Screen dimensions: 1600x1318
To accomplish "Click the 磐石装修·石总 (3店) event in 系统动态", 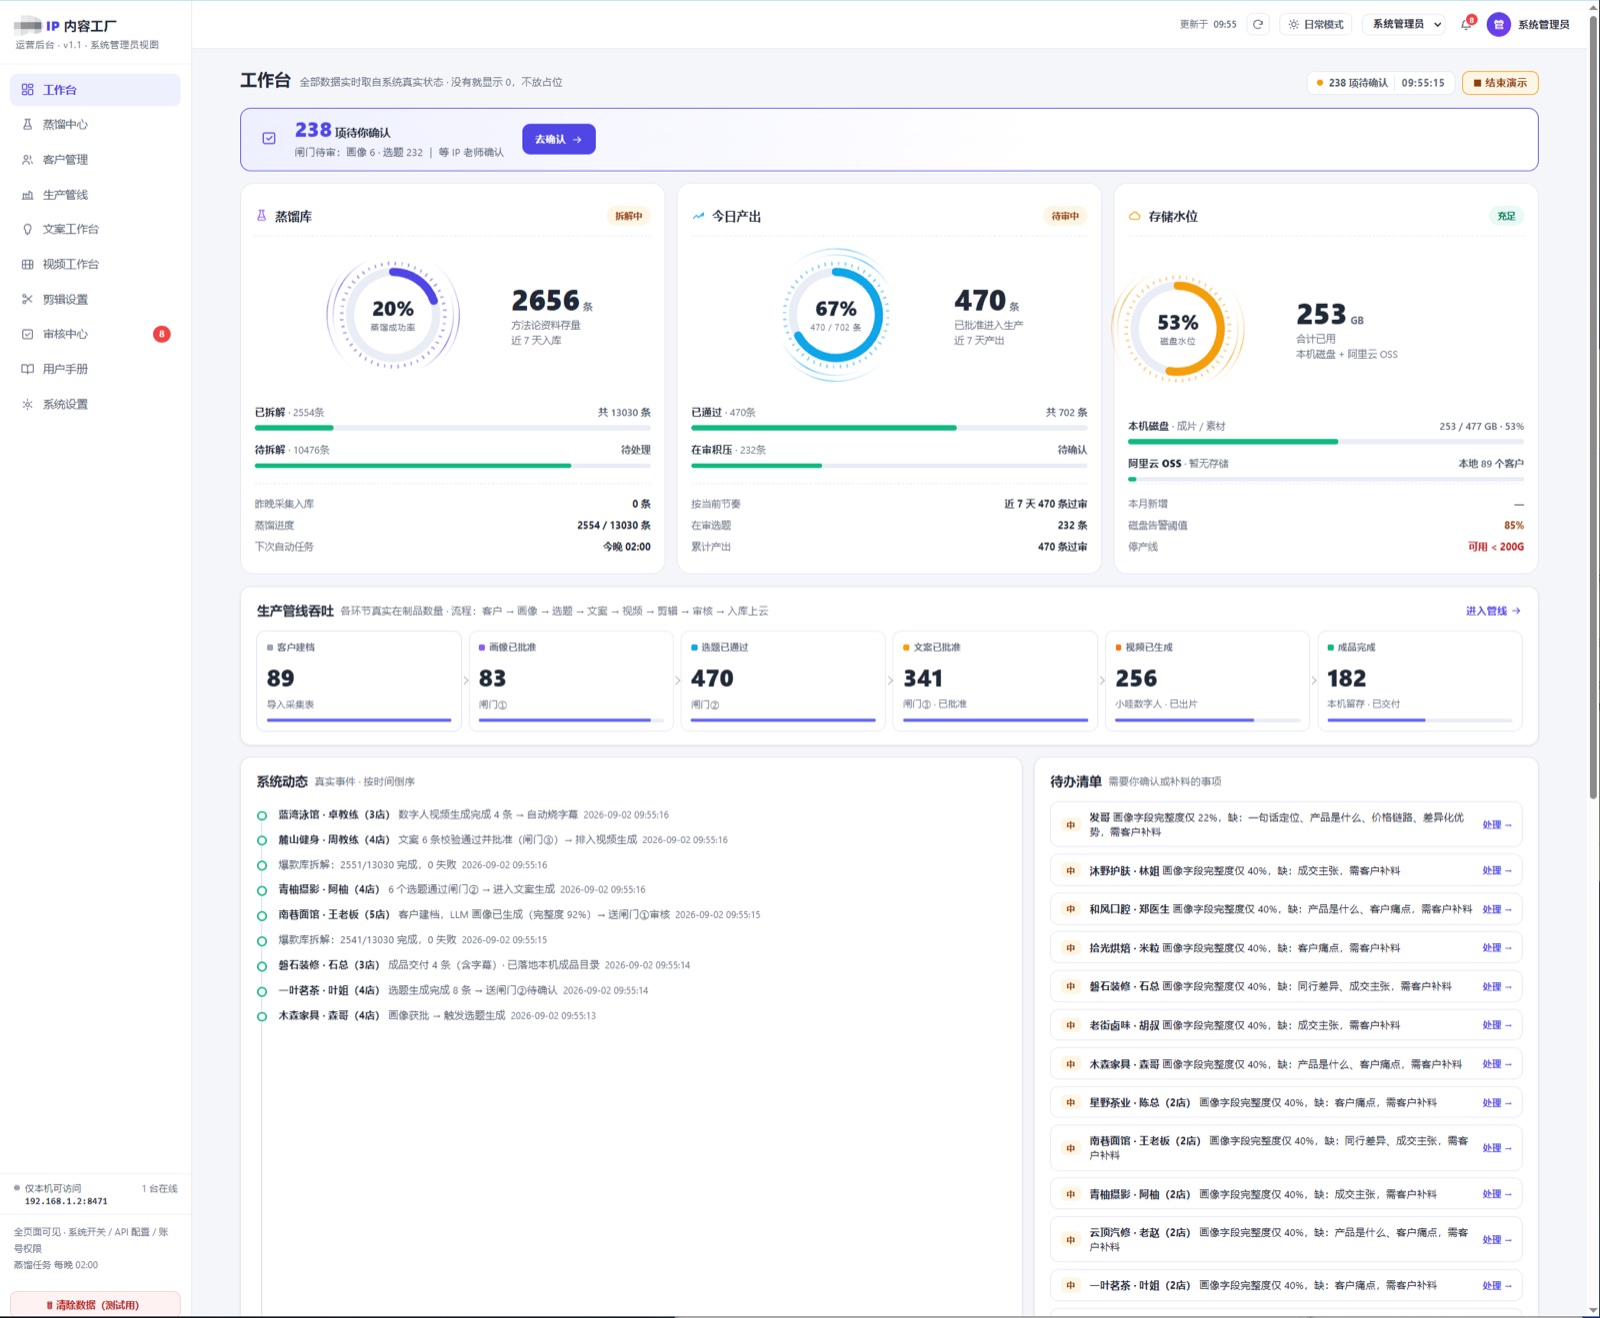I will 484,965.
